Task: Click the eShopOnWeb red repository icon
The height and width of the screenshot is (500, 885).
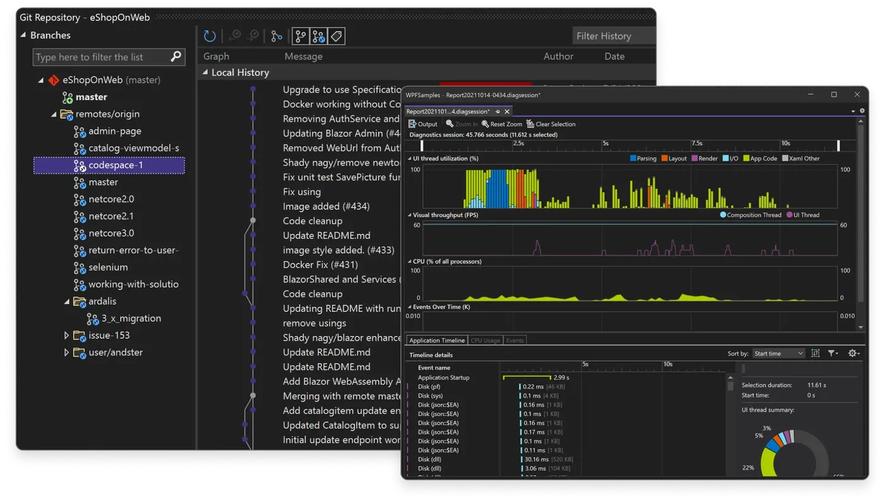Action: [54, 80]
